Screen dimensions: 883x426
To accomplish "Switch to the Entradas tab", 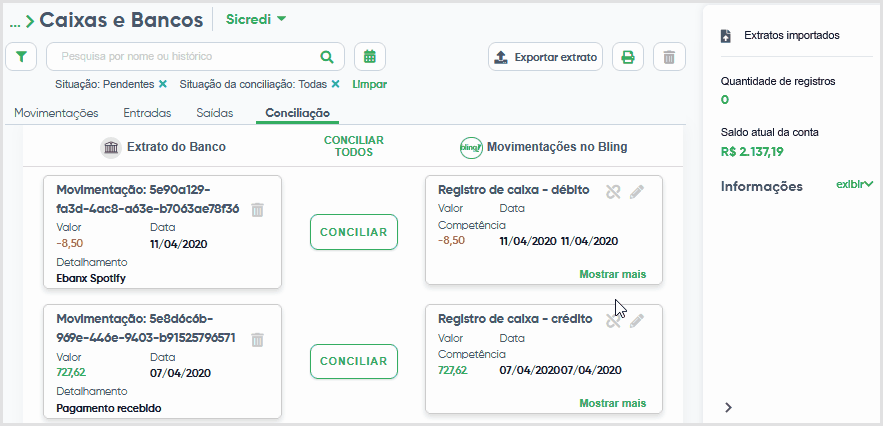I will click(147, 113).
